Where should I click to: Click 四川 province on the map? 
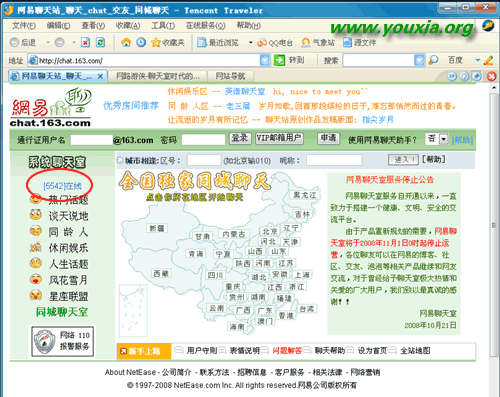215,275
